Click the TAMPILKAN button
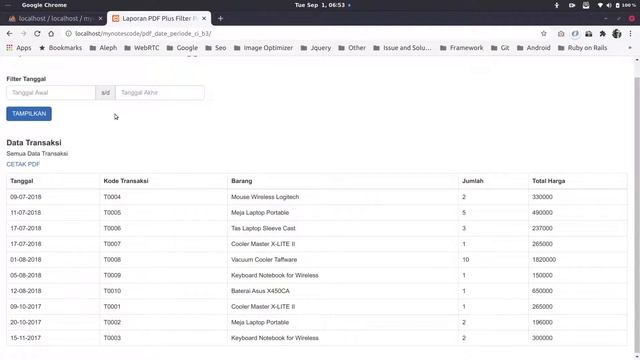Image resolution: width=640 pixels, height=360 pixels. coord(29,113)
